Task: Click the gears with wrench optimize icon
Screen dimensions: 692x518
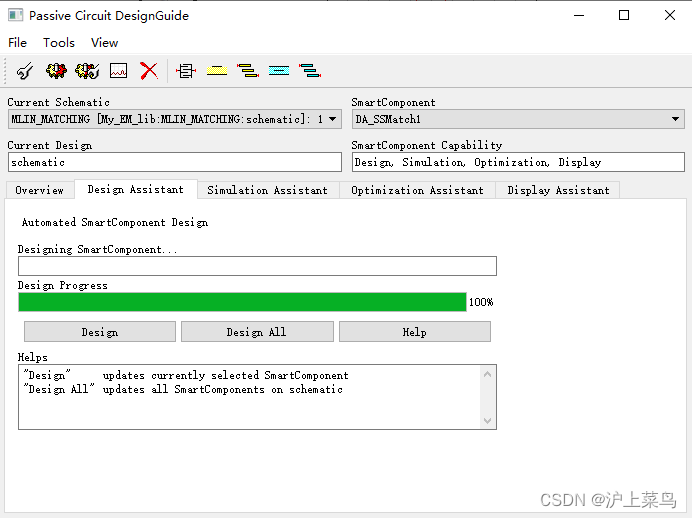Action: (x=87, y=71)
